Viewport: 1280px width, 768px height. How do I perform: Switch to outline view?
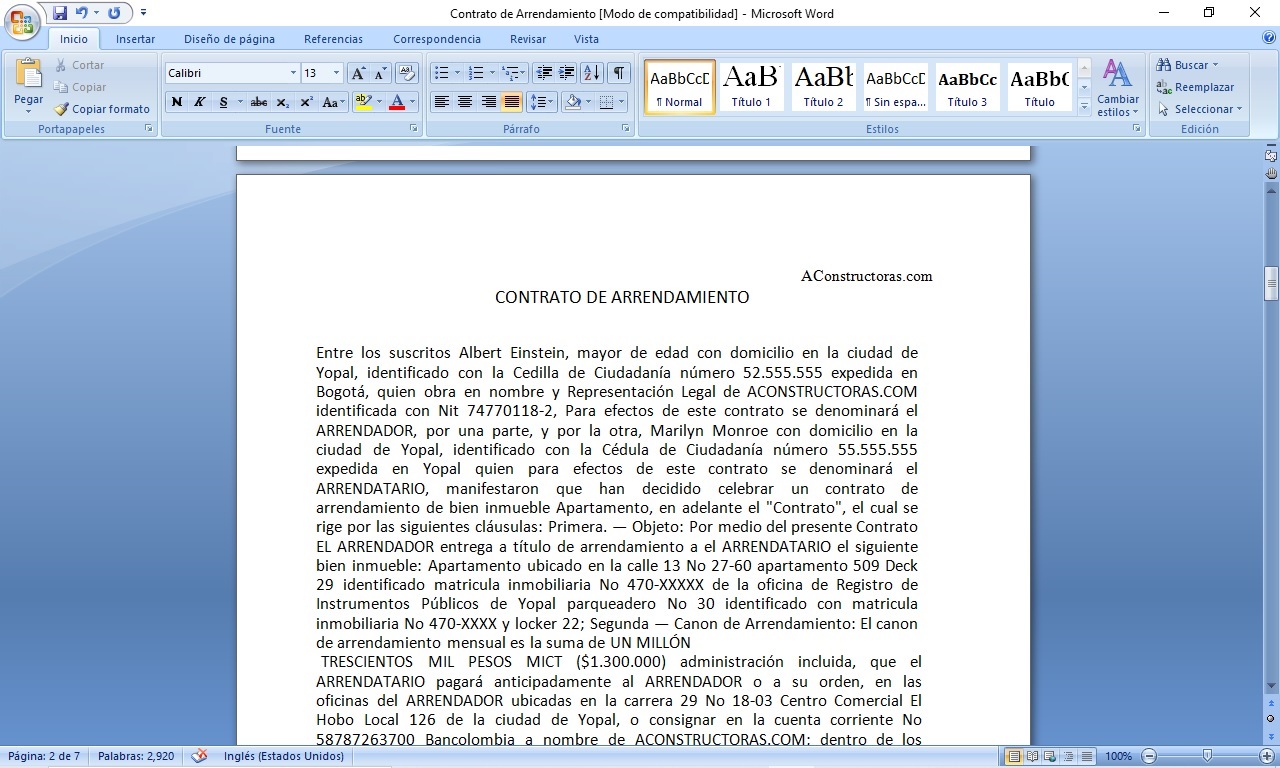click(x=1068, y=756)
